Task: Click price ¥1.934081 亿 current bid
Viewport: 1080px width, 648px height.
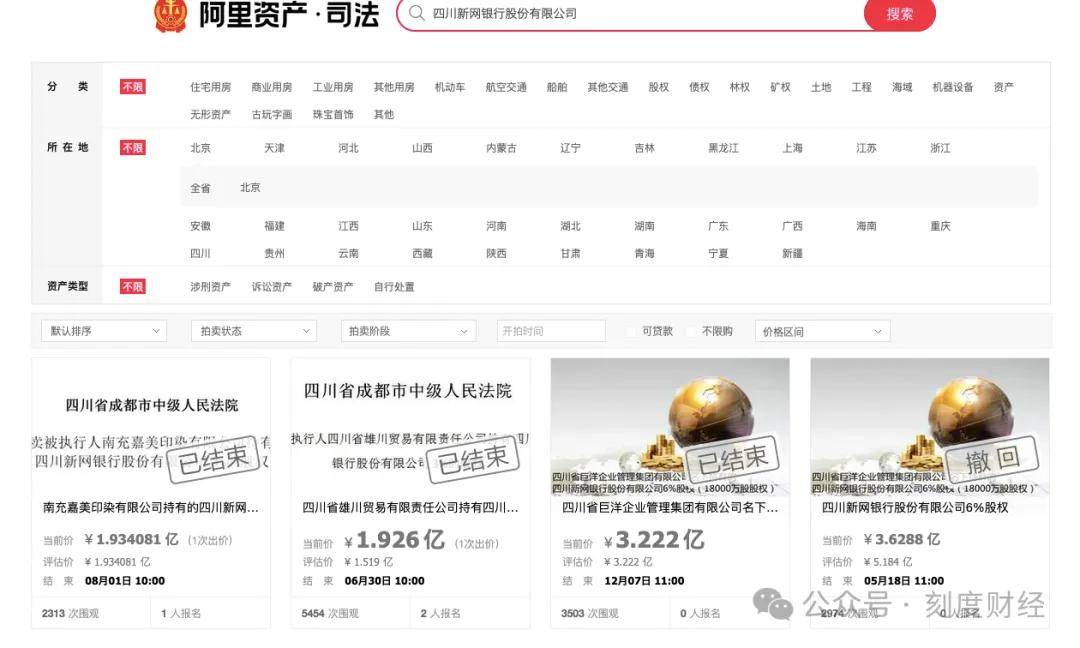Action: coord(132,540)
